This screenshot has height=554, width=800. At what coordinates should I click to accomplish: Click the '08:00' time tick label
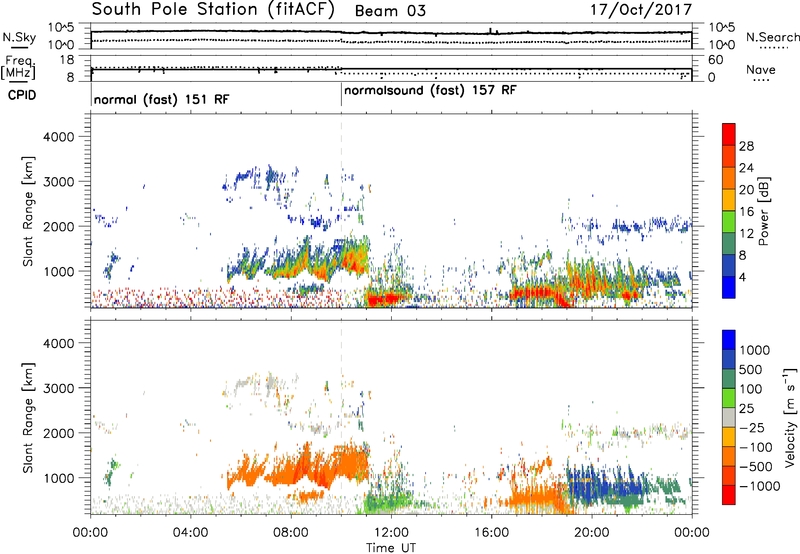click(x=291, y=533)
